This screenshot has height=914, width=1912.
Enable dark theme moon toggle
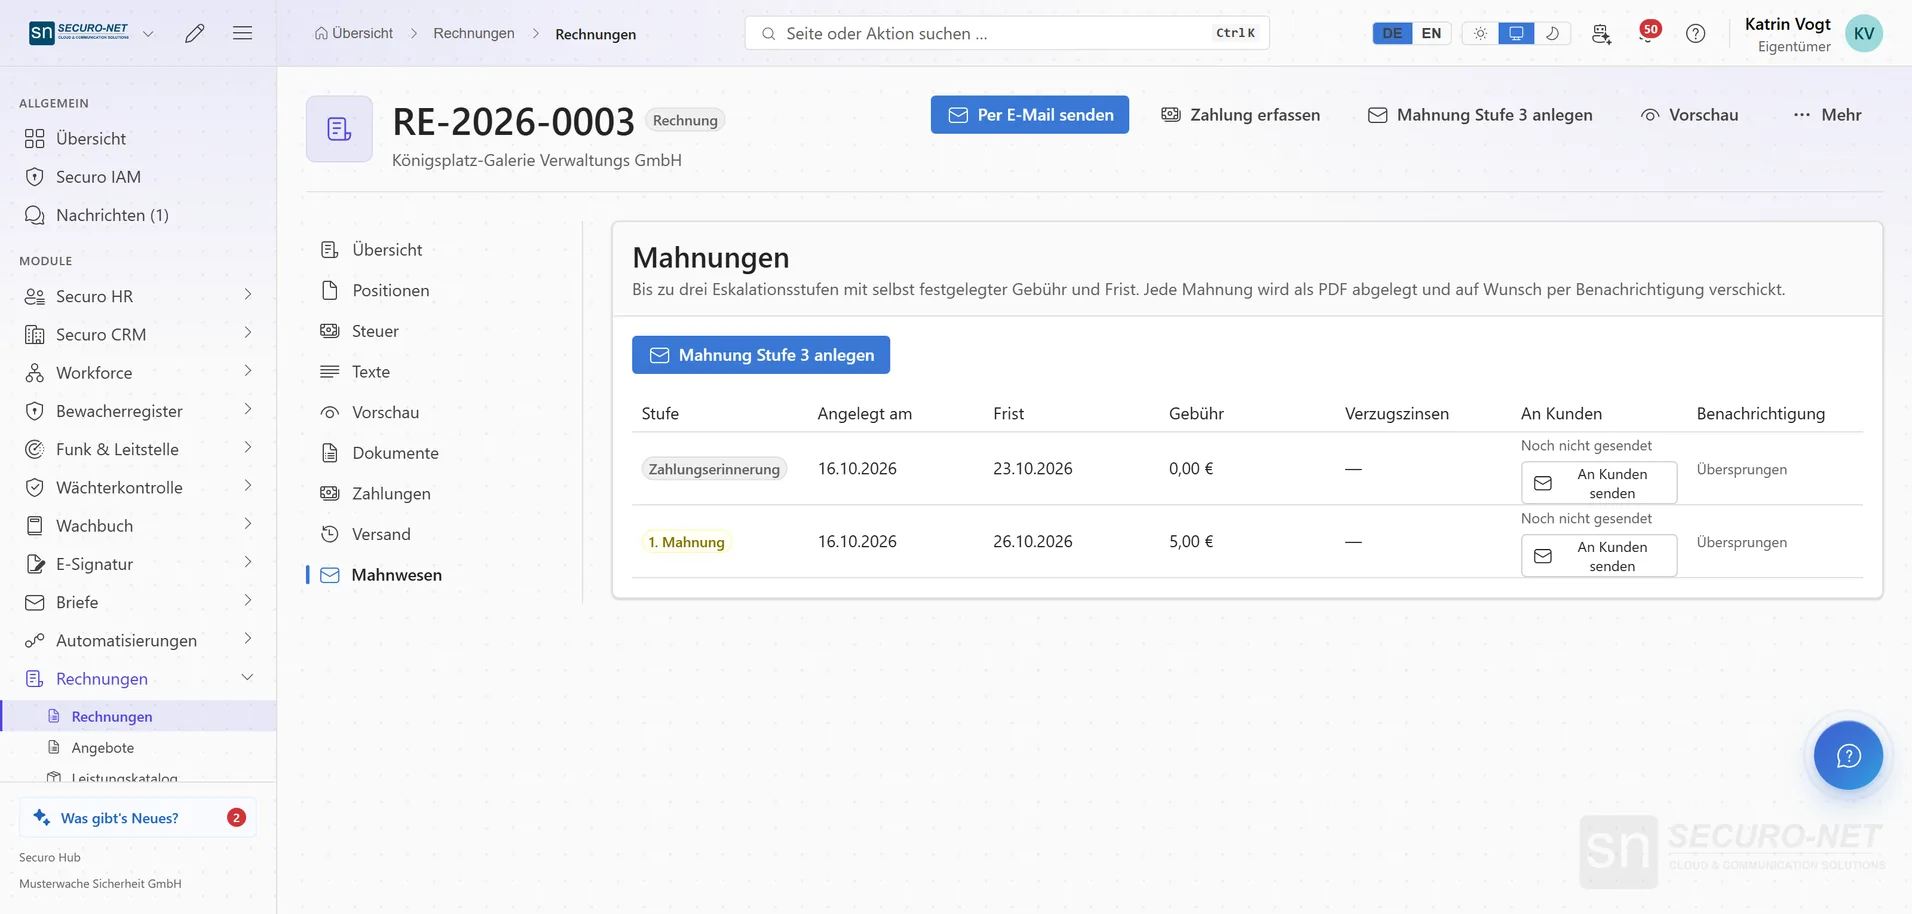pos(1552,33)
